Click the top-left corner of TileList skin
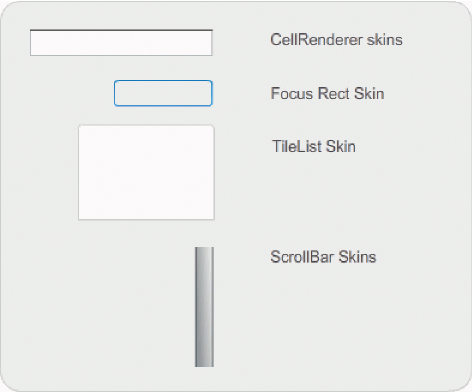 (79, 126)
